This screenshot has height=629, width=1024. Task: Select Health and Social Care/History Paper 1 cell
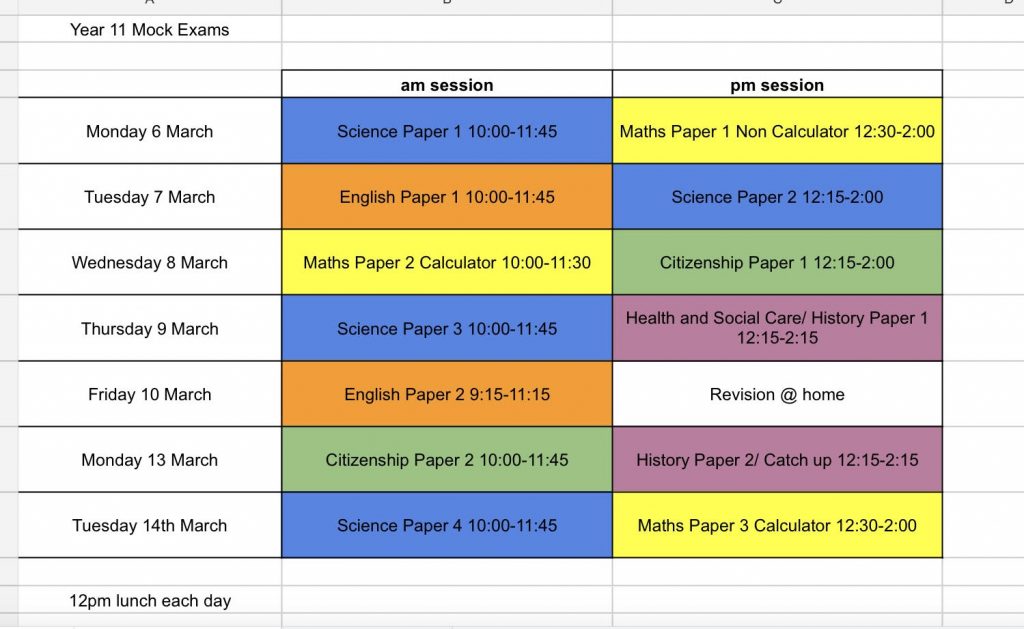777,329
